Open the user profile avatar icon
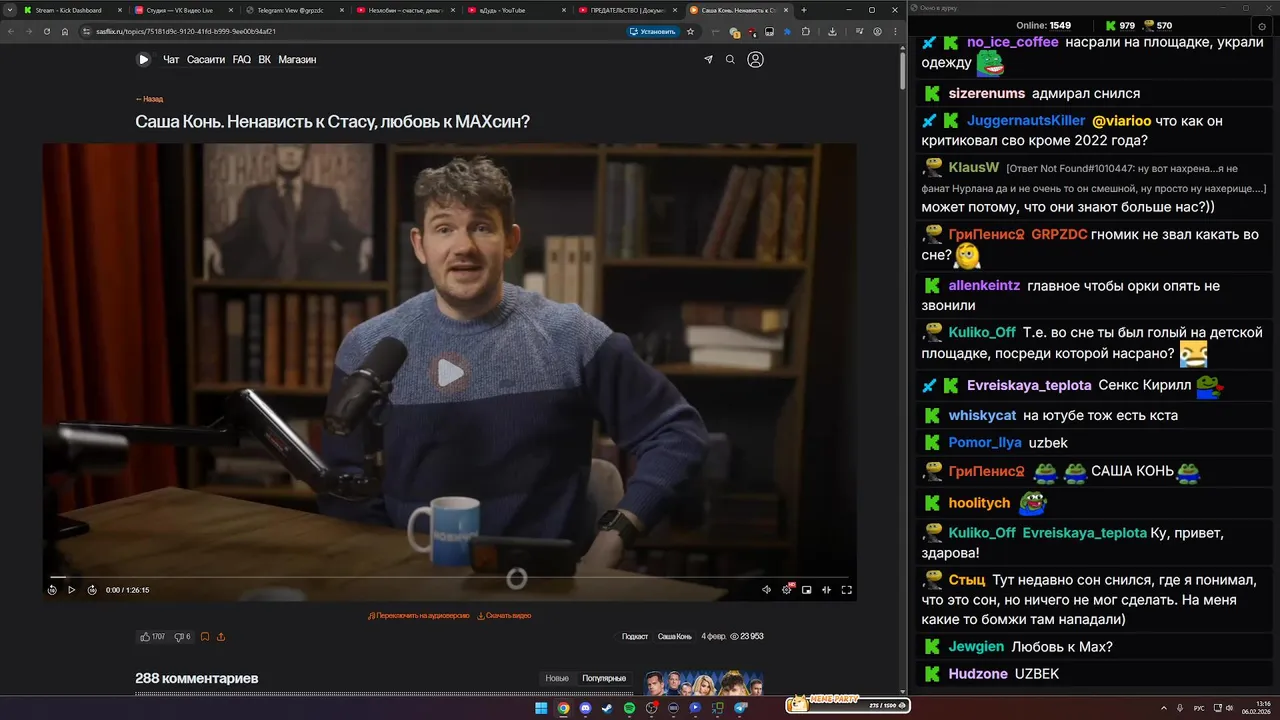The image size is (1280, 720). (x=755, y=60)
